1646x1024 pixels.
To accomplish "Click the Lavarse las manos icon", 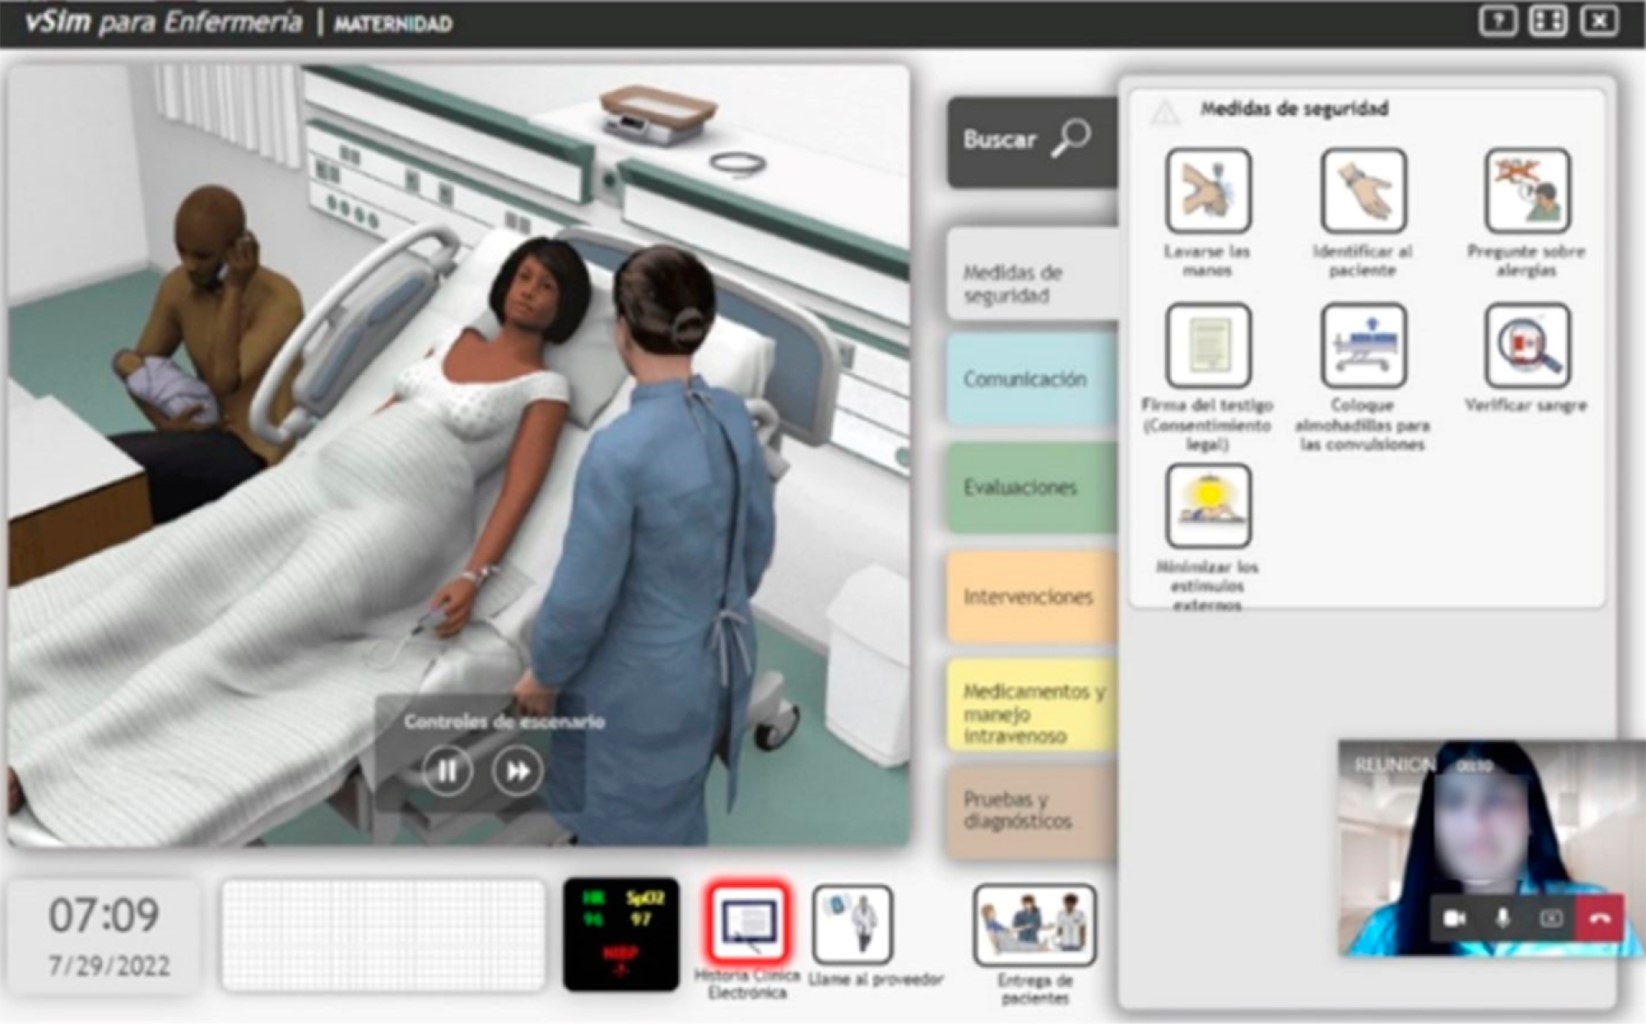I will click(x=1208, y=191).
